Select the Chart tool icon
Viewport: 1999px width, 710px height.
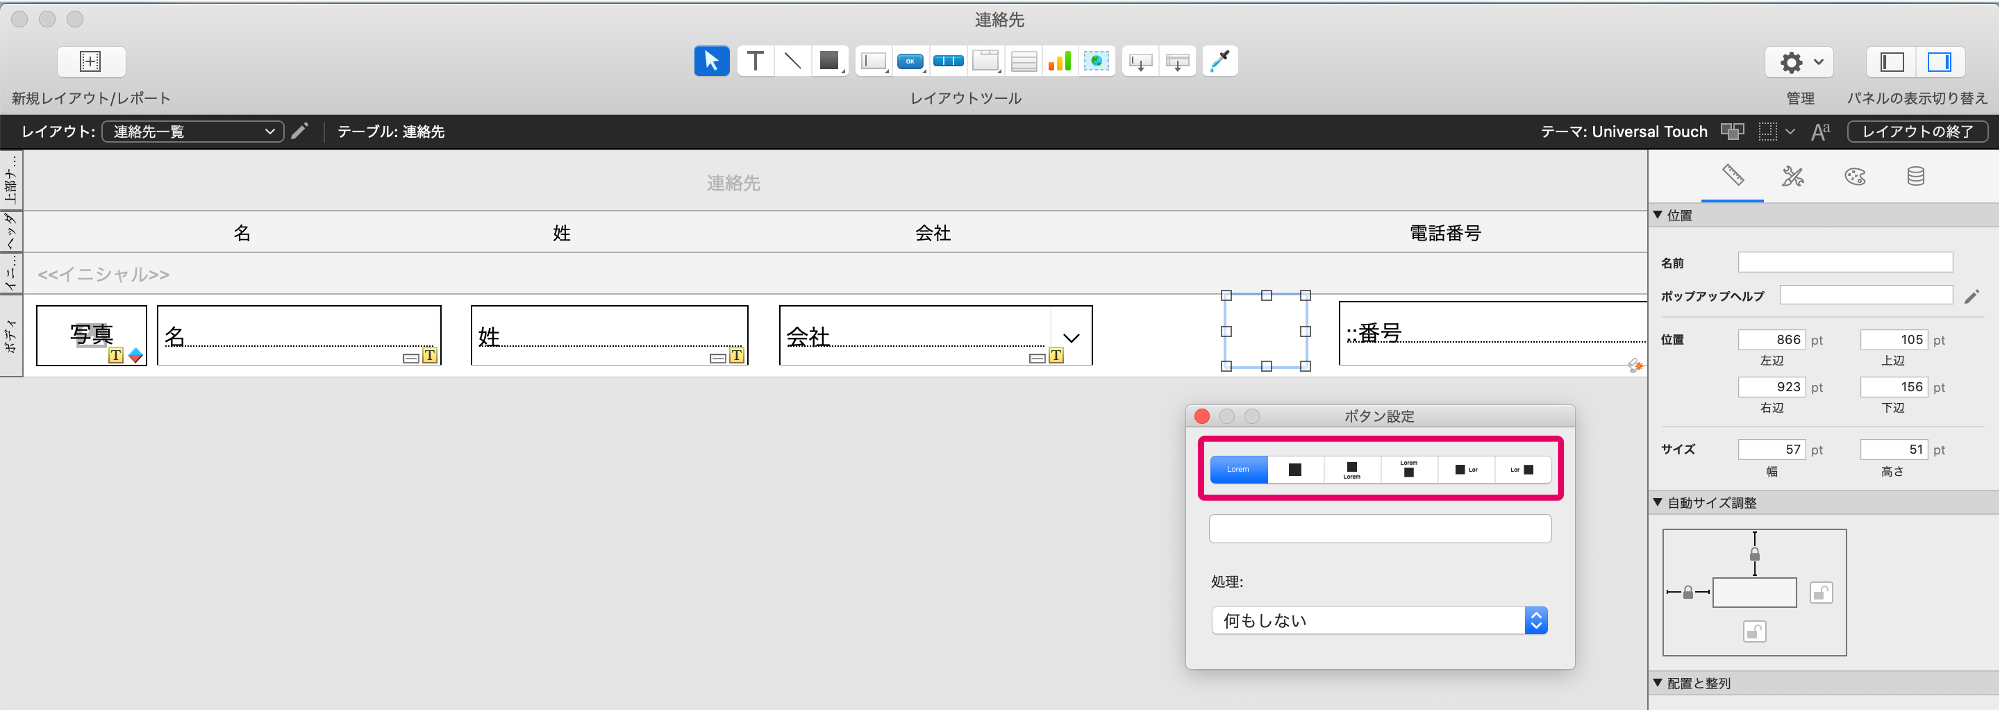click(1060, 61)
